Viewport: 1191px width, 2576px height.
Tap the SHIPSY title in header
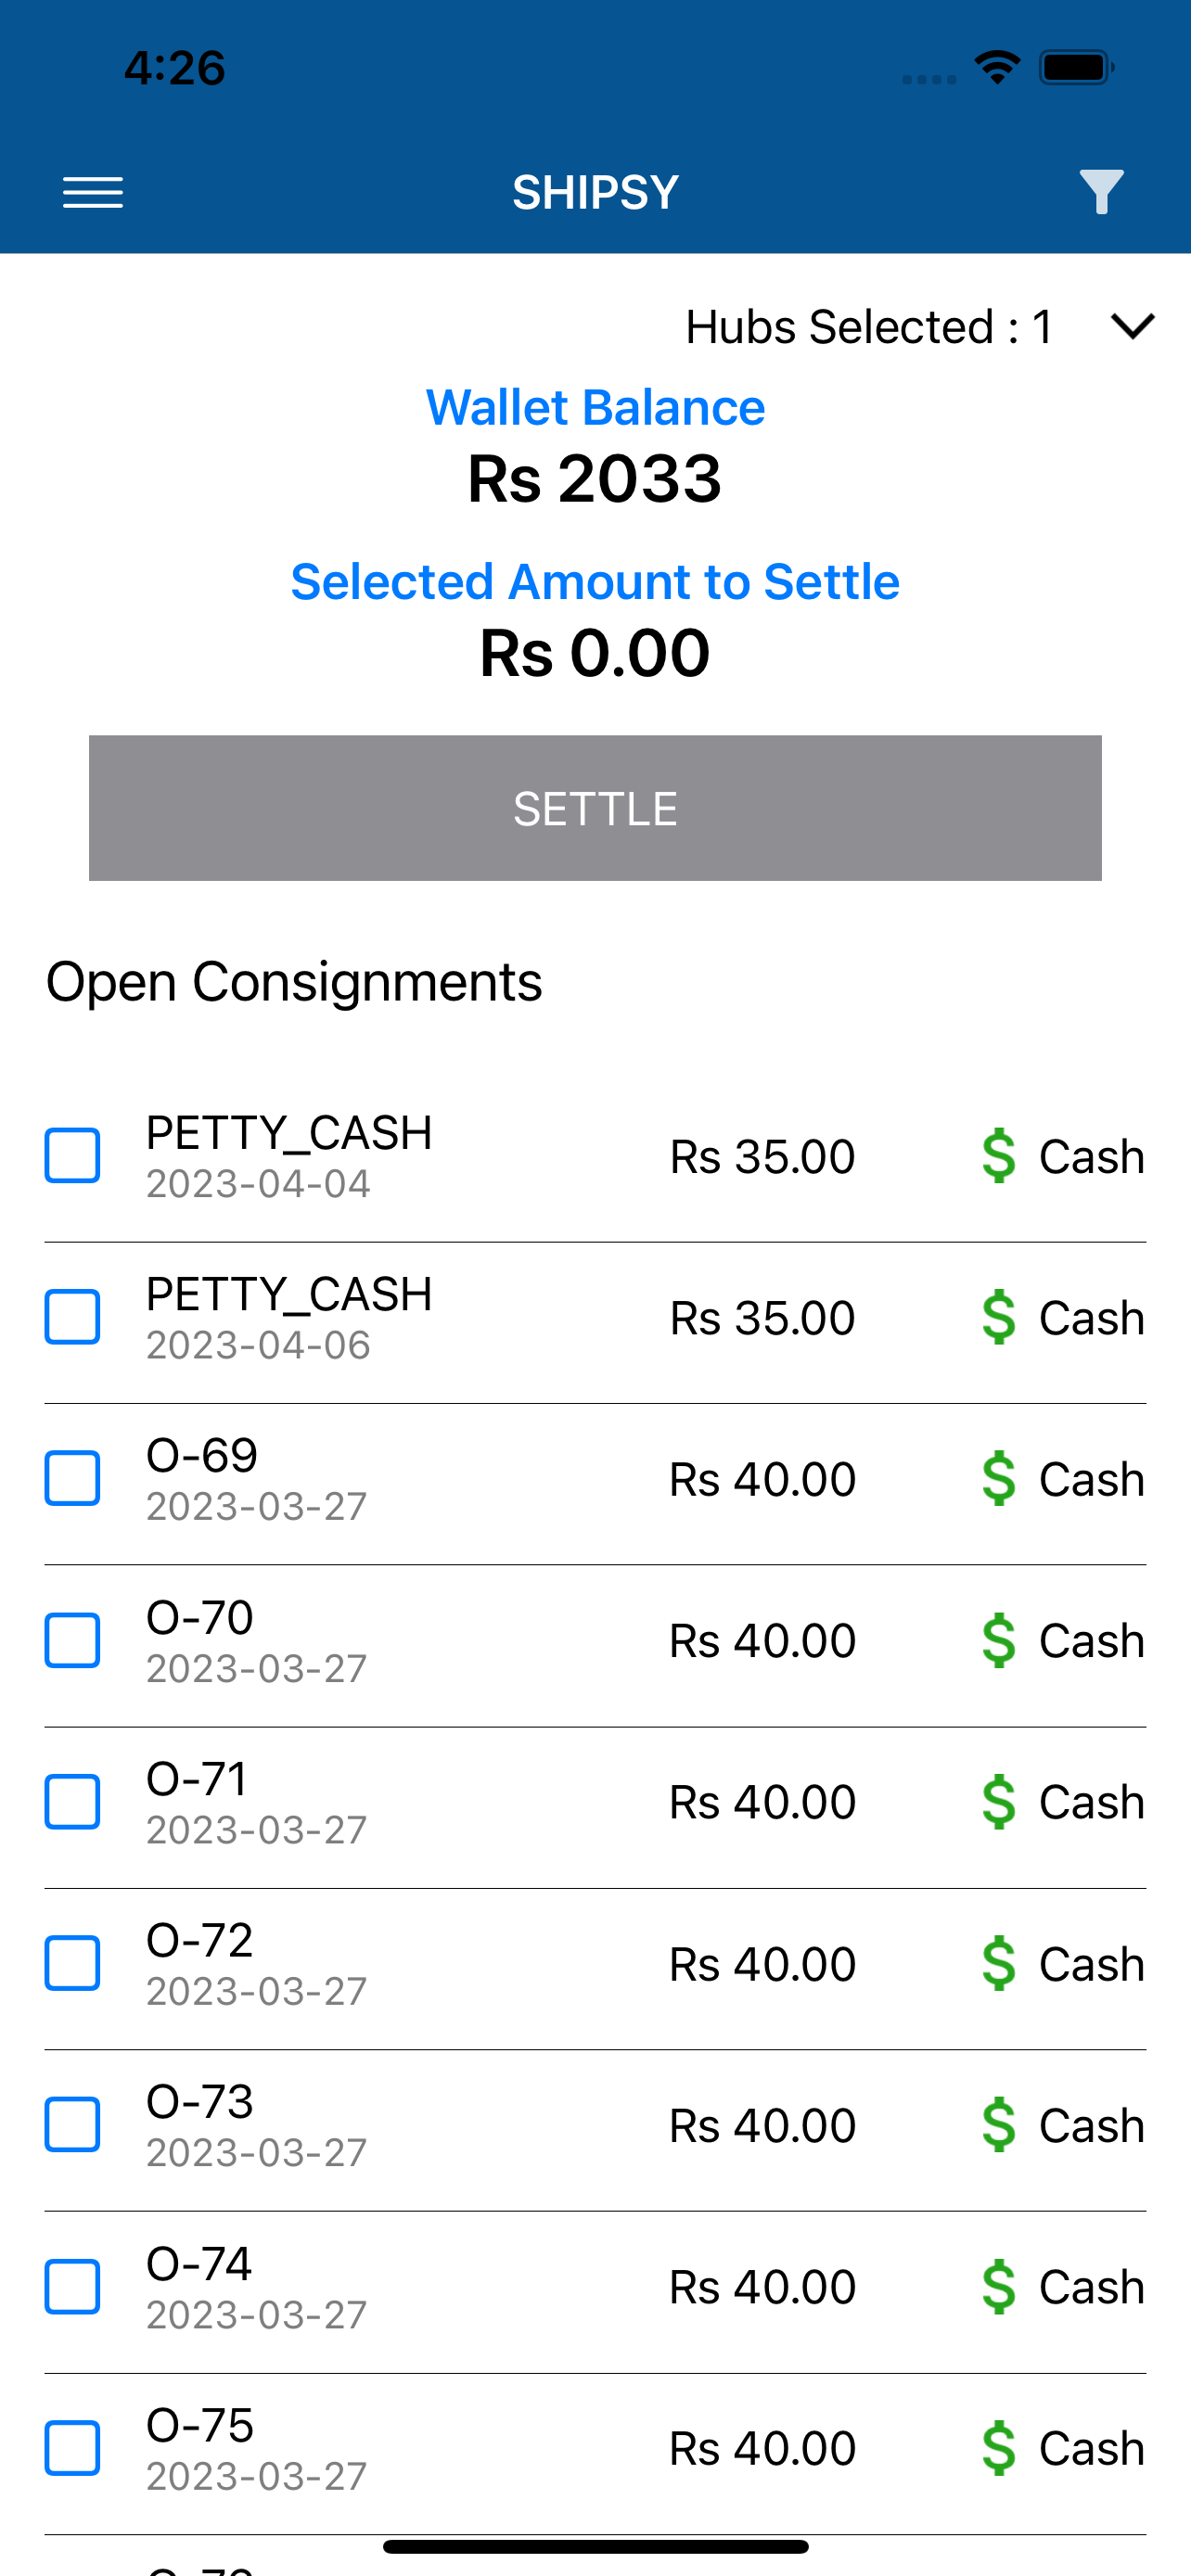(x=595, y=192)
